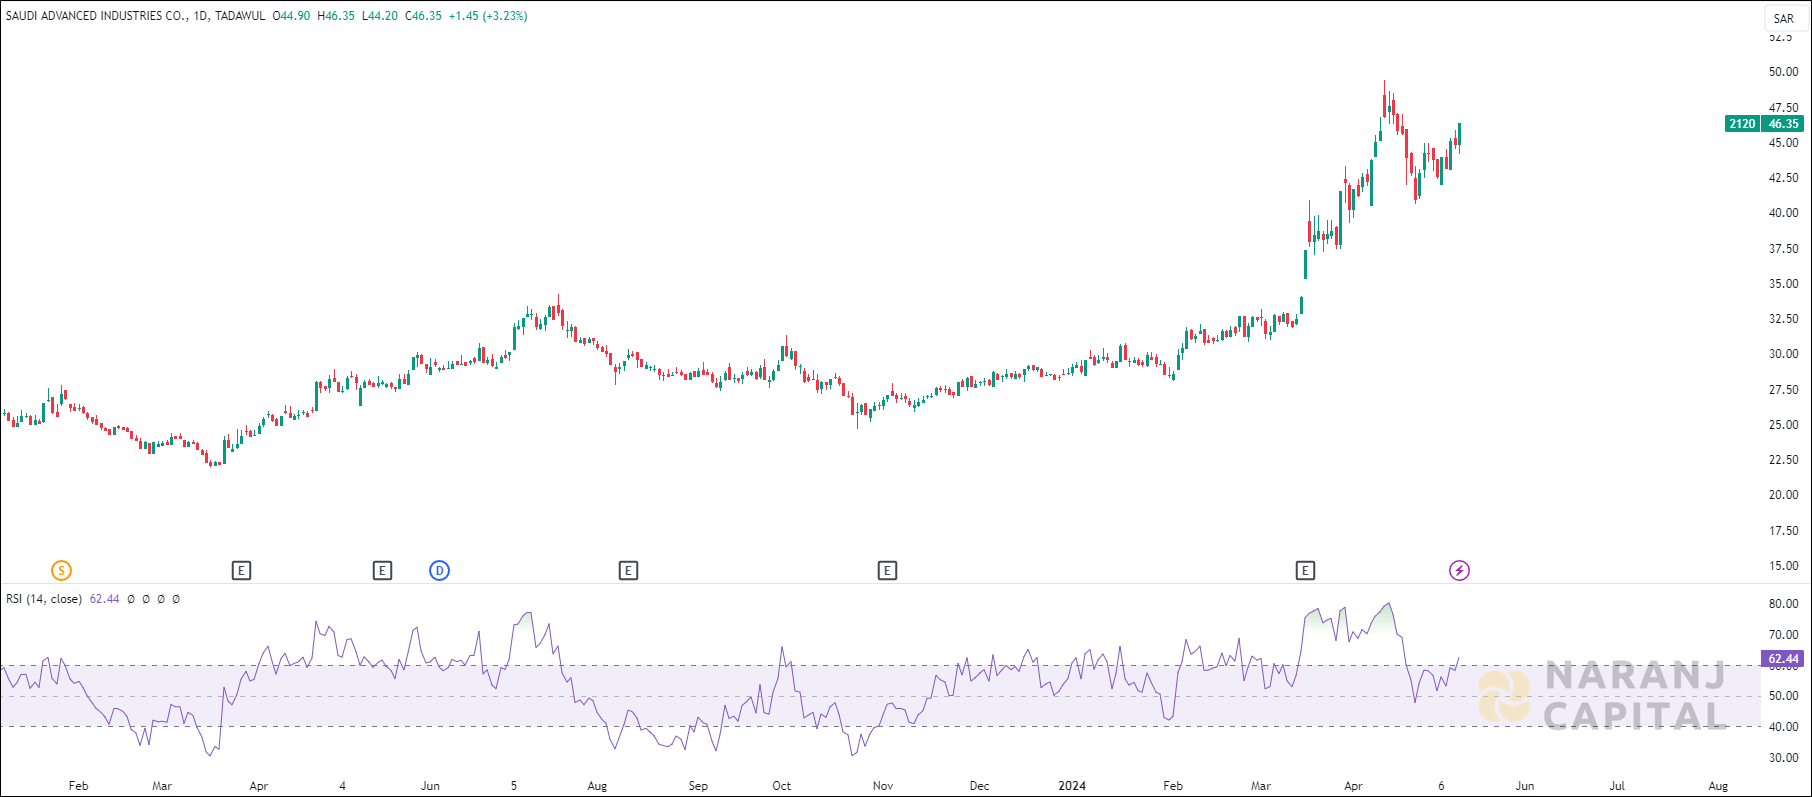Click the Jul label on time axis

[x=1617, y=786]
